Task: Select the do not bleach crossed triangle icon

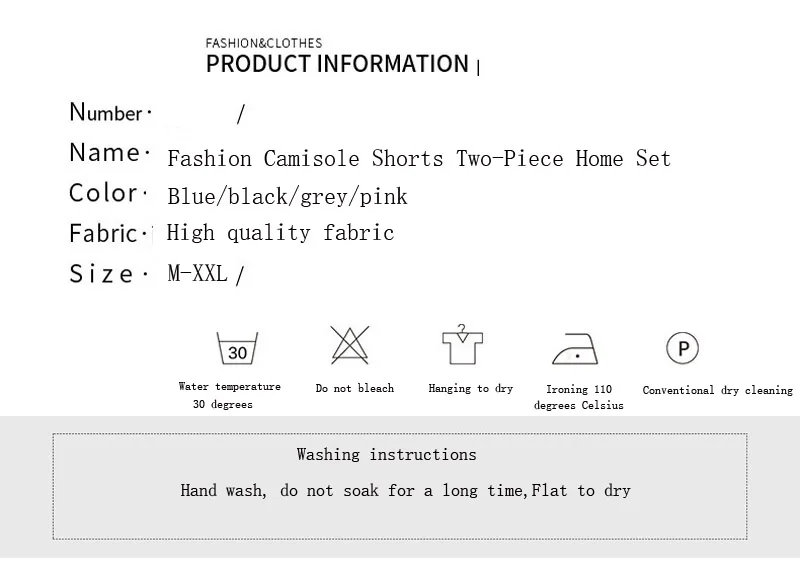Action: (349, 345)
